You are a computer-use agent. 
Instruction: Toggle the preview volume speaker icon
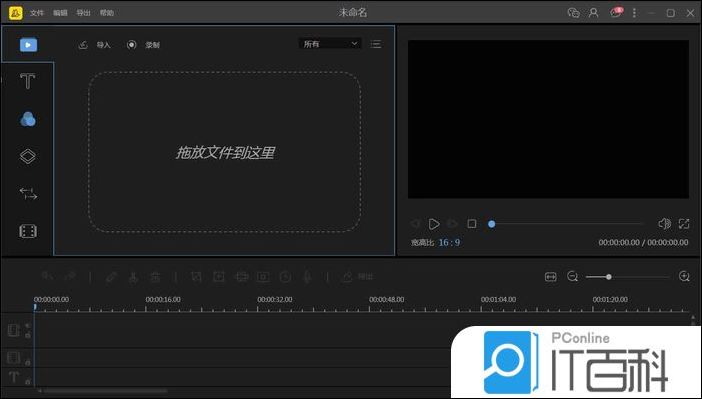point(664,223)
